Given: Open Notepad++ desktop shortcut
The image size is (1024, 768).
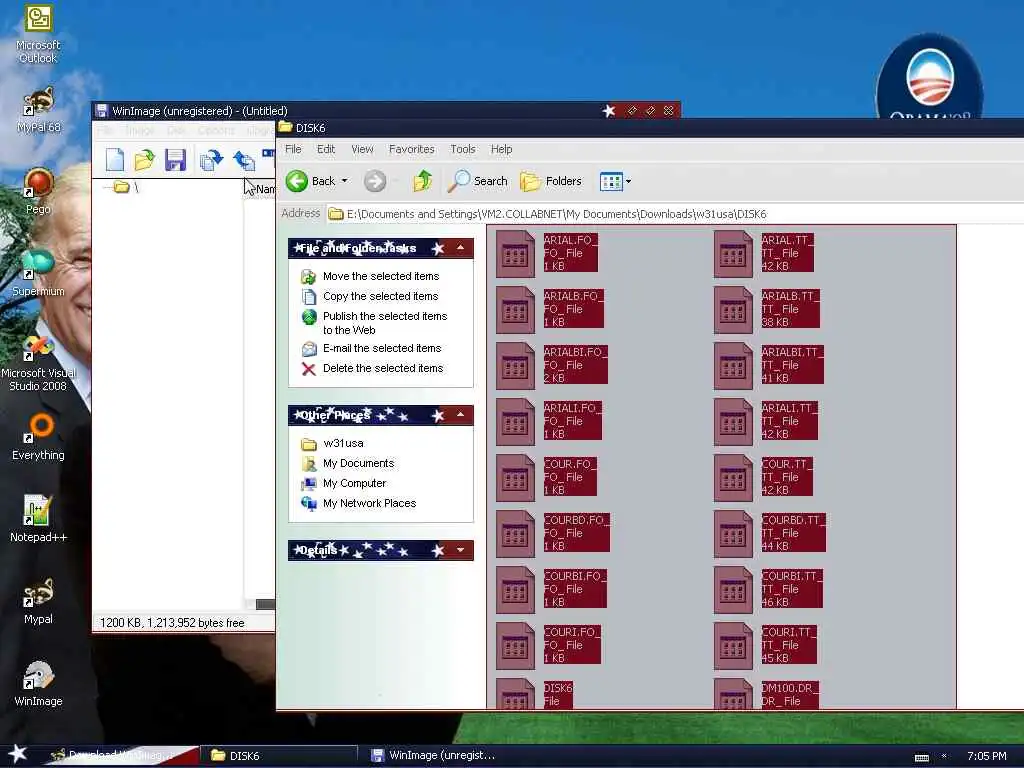Looking at the screenshot, I should point(38,519).
